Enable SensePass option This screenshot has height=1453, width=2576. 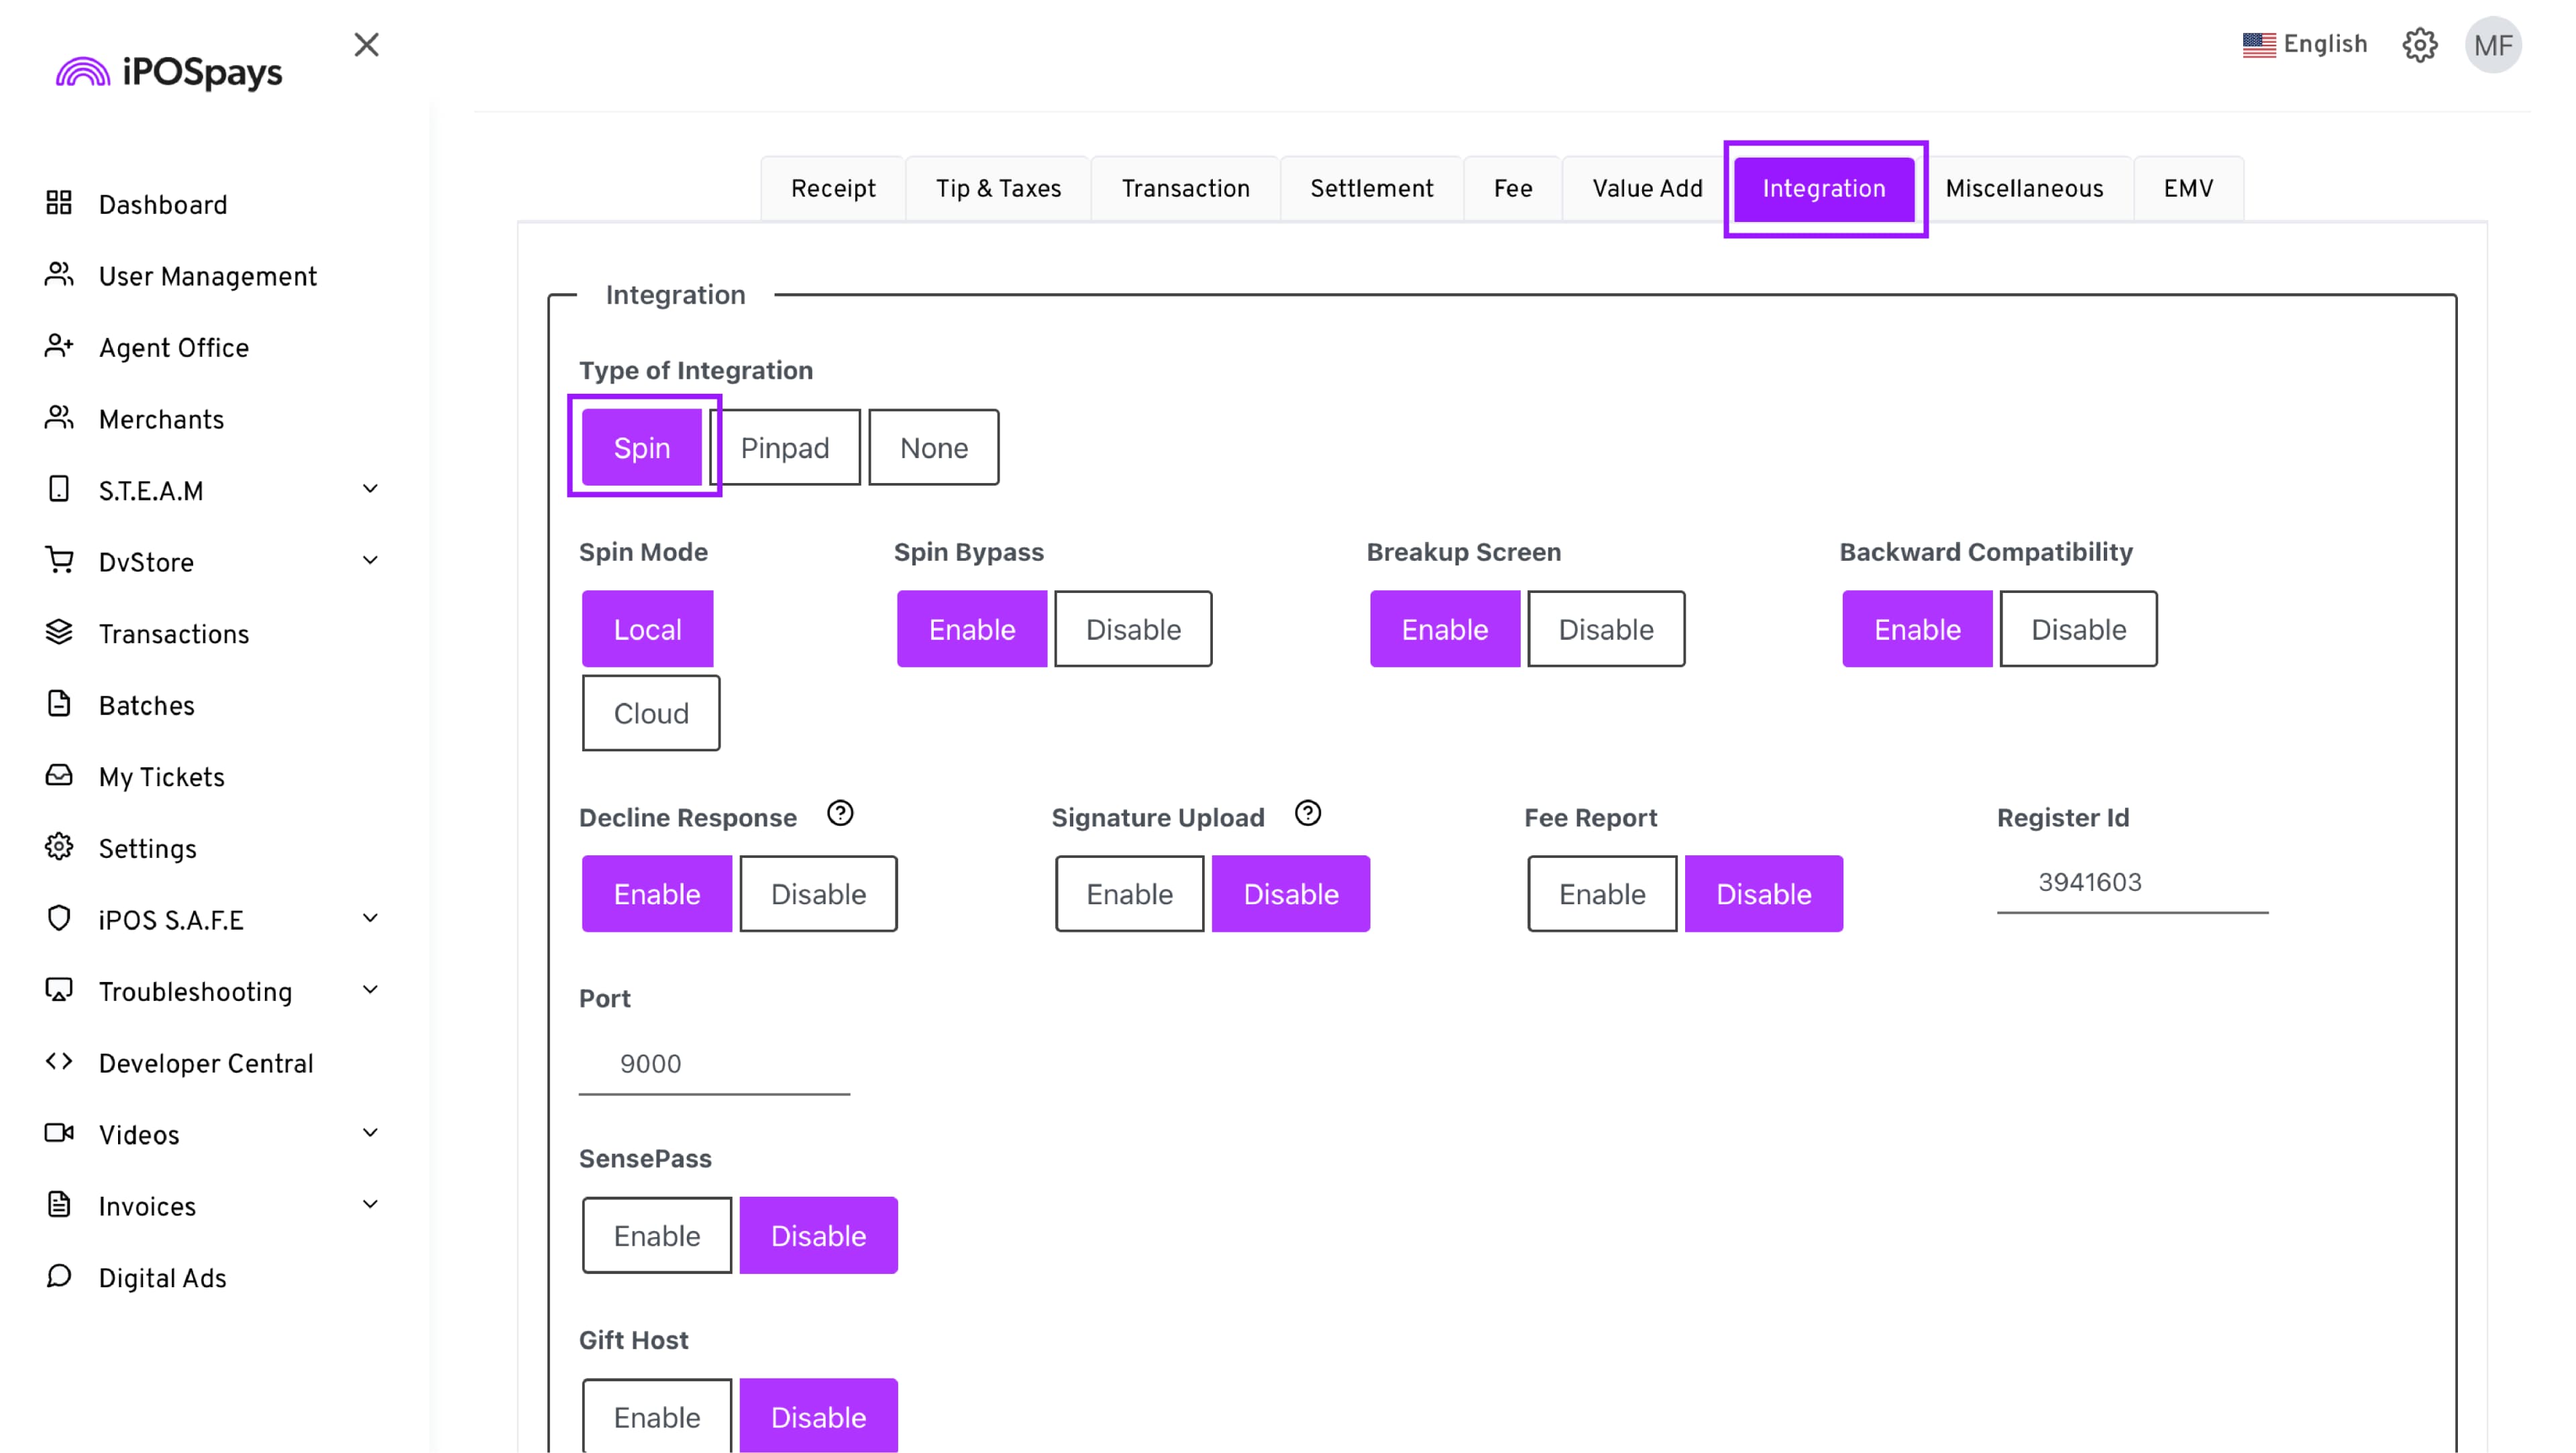656,1235
